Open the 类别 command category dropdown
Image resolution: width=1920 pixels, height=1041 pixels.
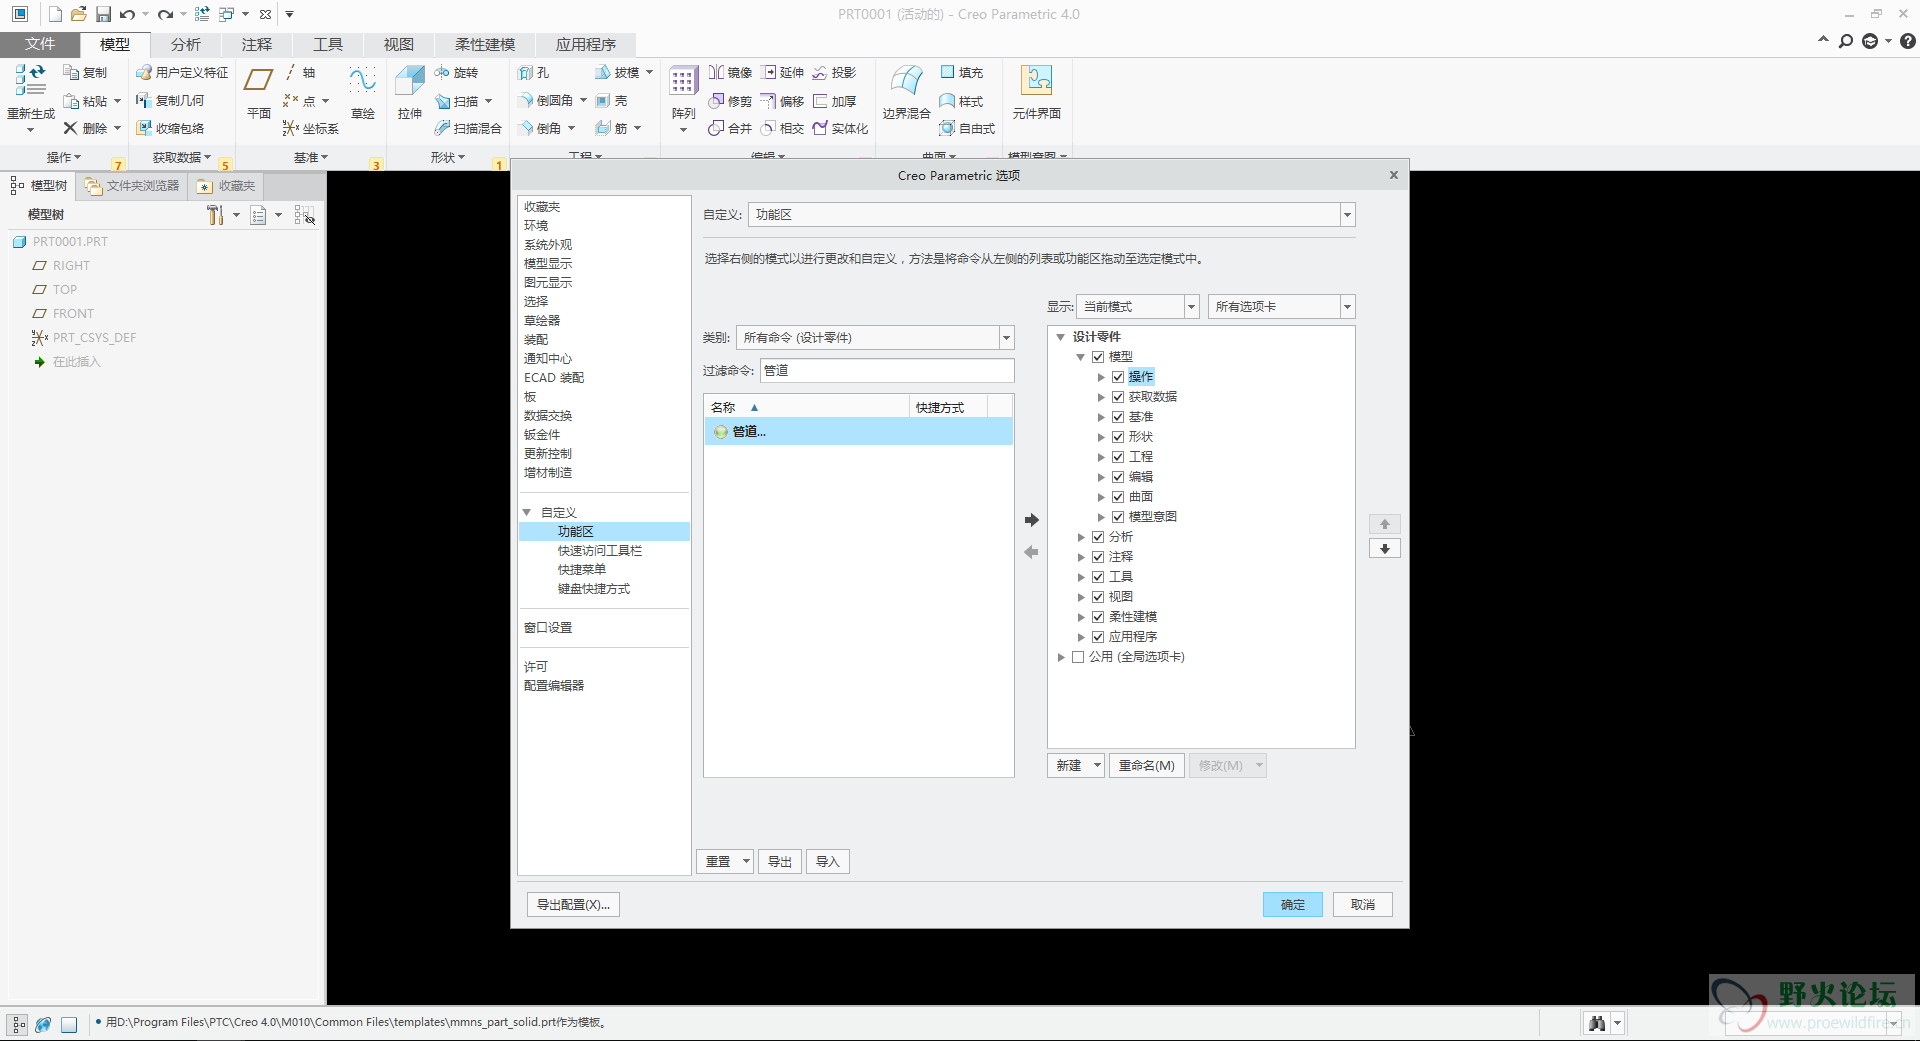[1006, 338]
